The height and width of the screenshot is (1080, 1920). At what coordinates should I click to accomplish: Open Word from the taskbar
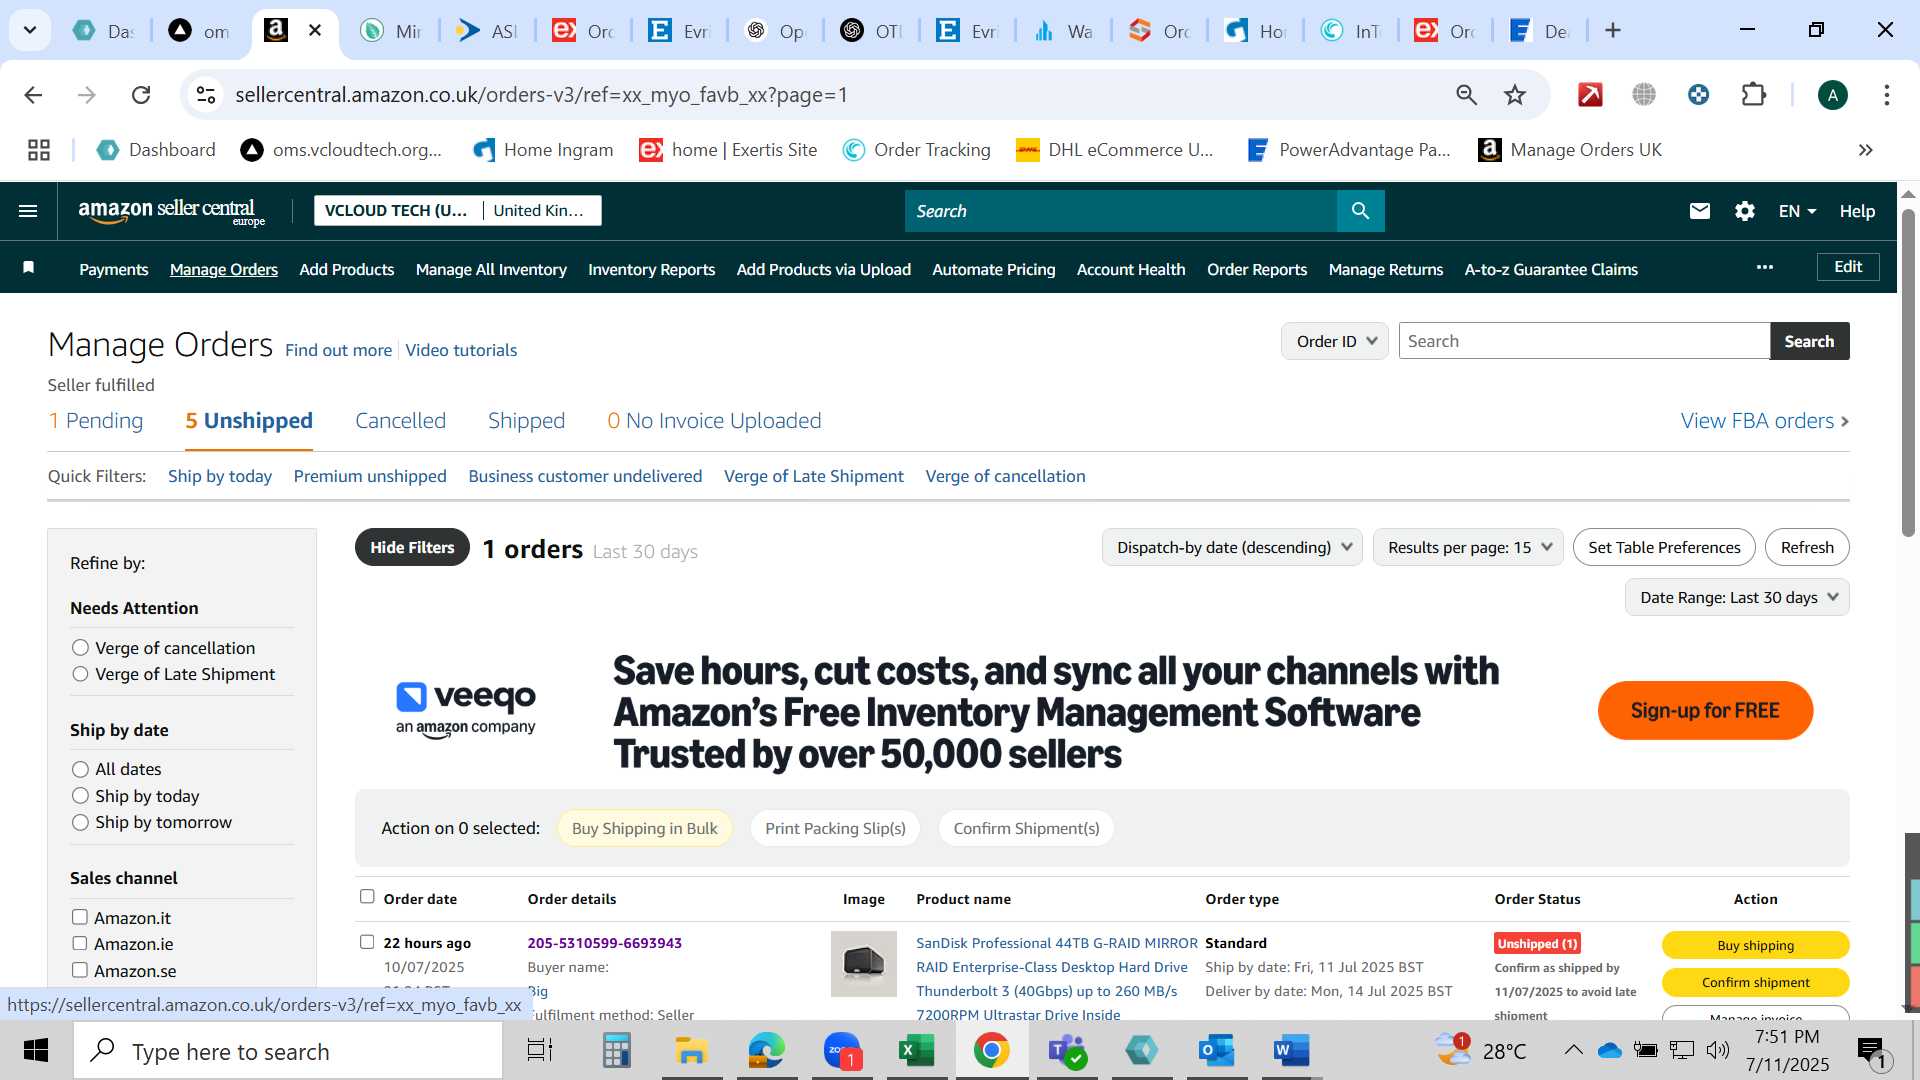point(1291,1051)
